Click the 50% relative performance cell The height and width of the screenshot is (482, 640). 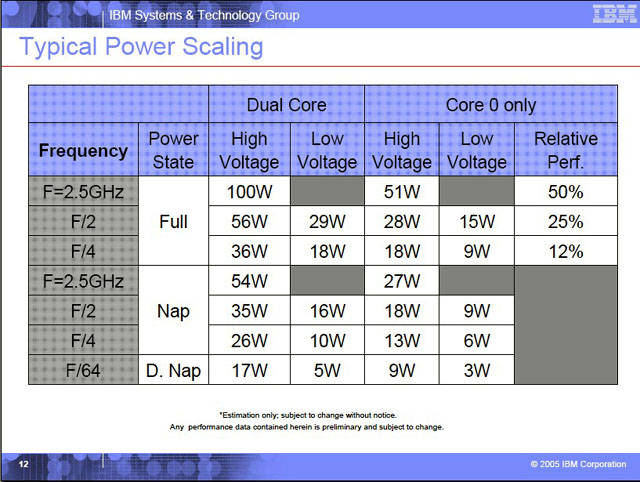[x=565, y=192]
